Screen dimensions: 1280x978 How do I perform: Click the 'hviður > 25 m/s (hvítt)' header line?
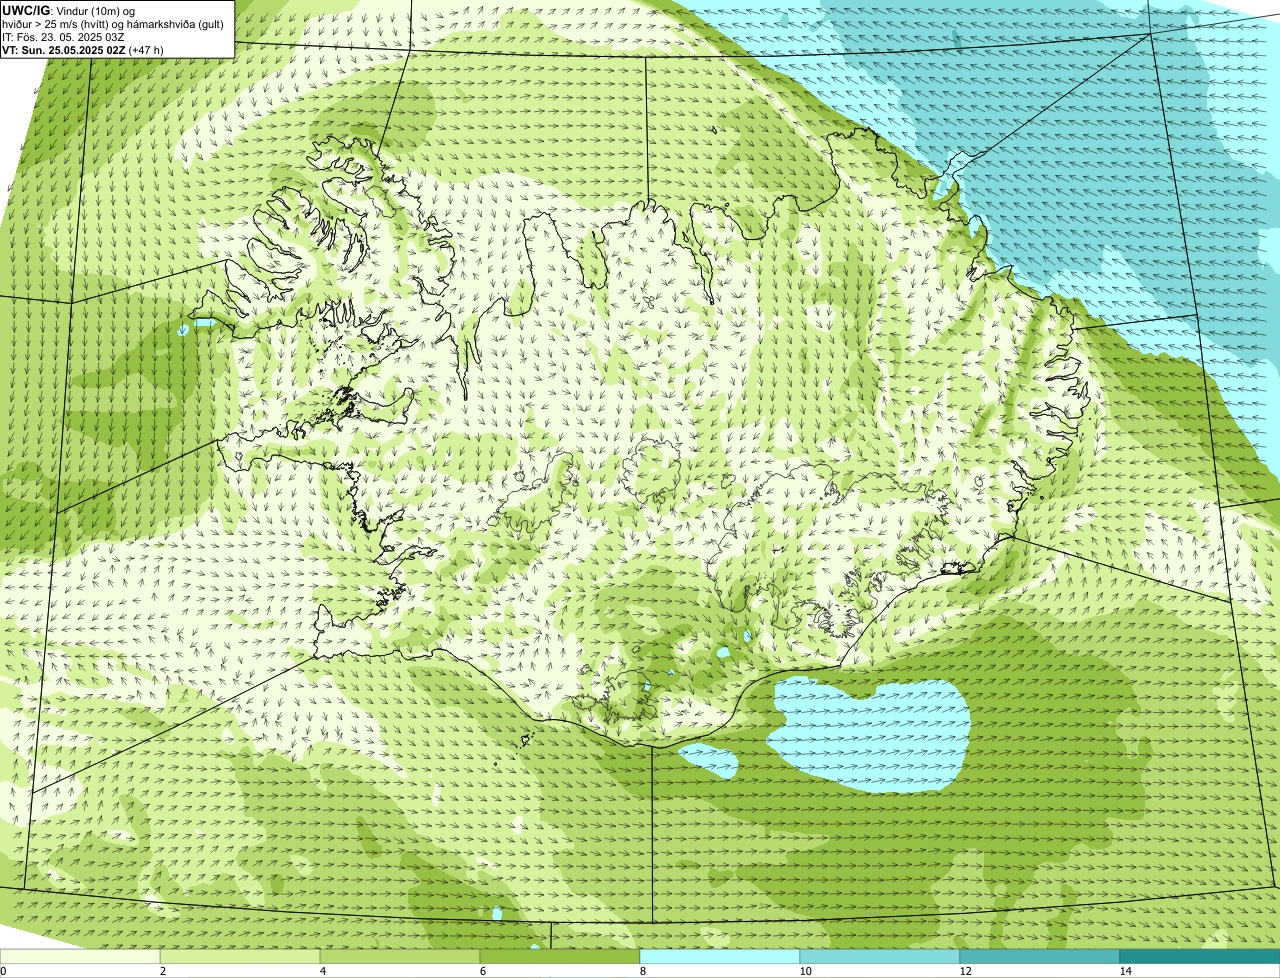click(x=113, y=24)
